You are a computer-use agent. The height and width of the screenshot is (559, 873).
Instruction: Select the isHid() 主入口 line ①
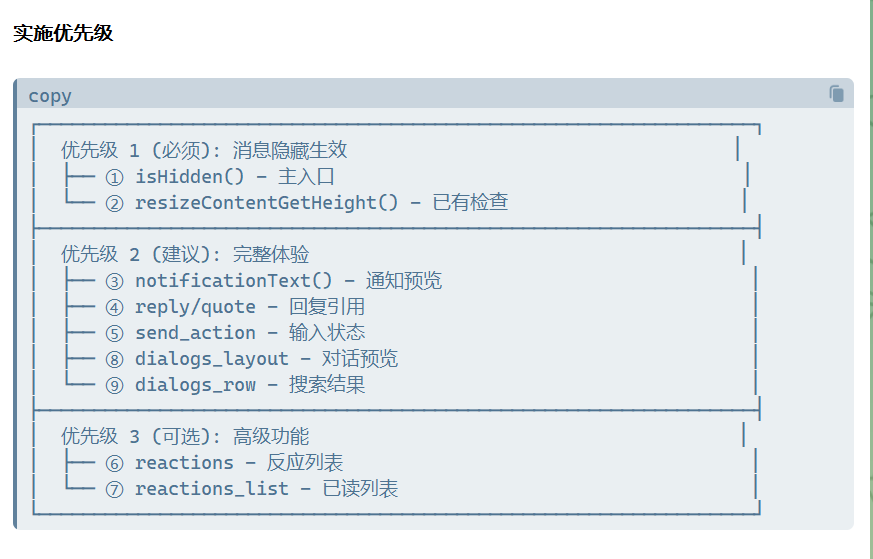[x=220, y=176]
